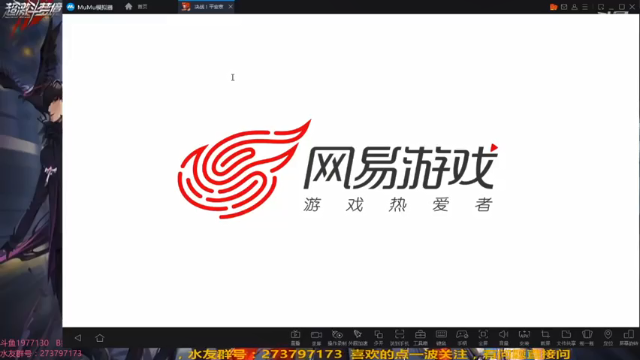Screen dimensions: 640x360
Task: Open the orange folder icon in title bar
Action: (x=553, y=7)
